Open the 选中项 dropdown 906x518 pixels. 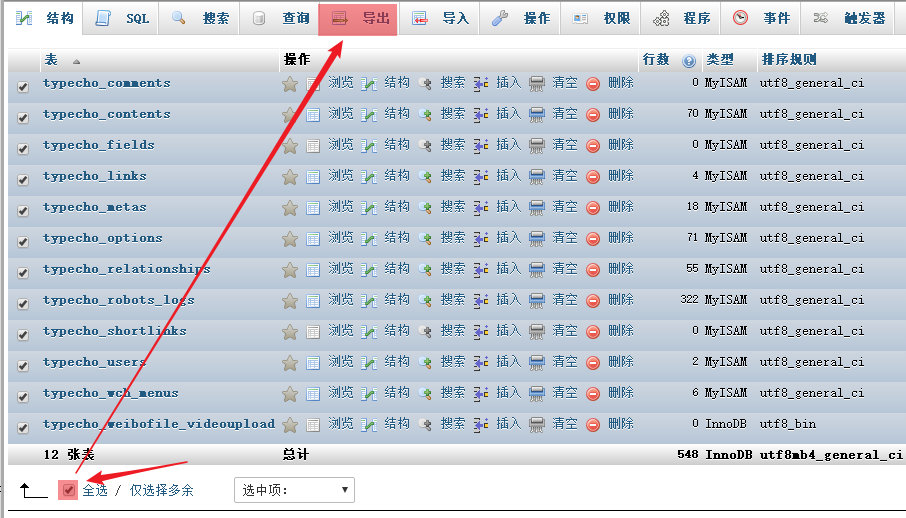tap(294, 490)
